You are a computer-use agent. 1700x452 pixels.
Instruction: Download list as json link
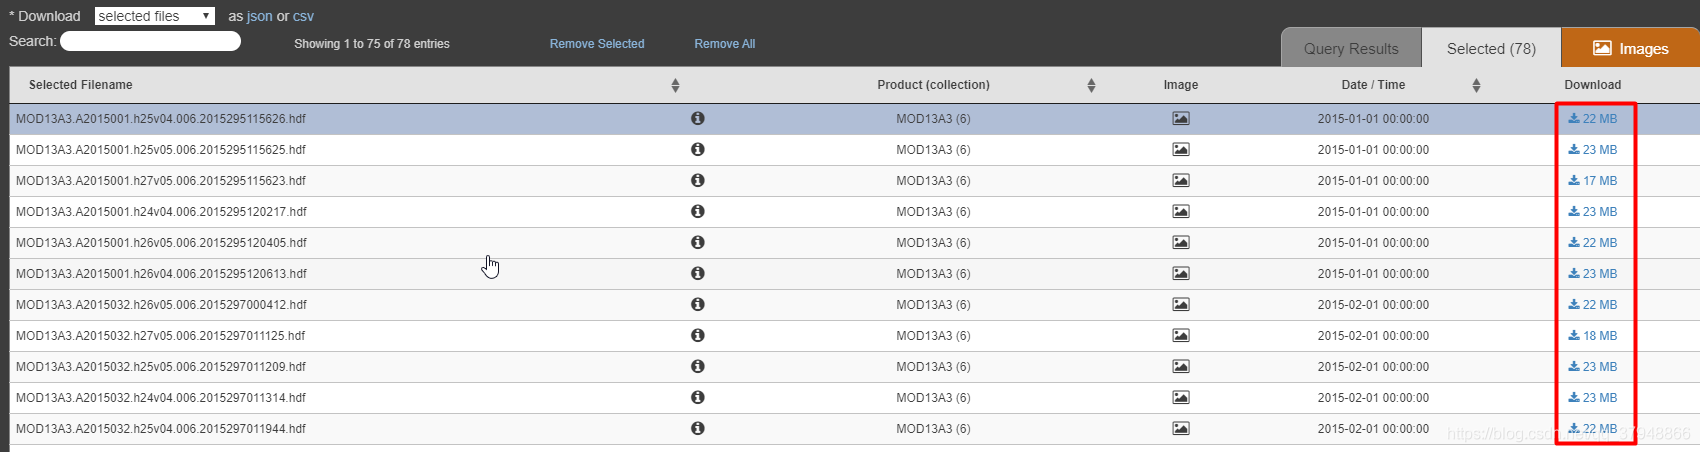point(260,16)
